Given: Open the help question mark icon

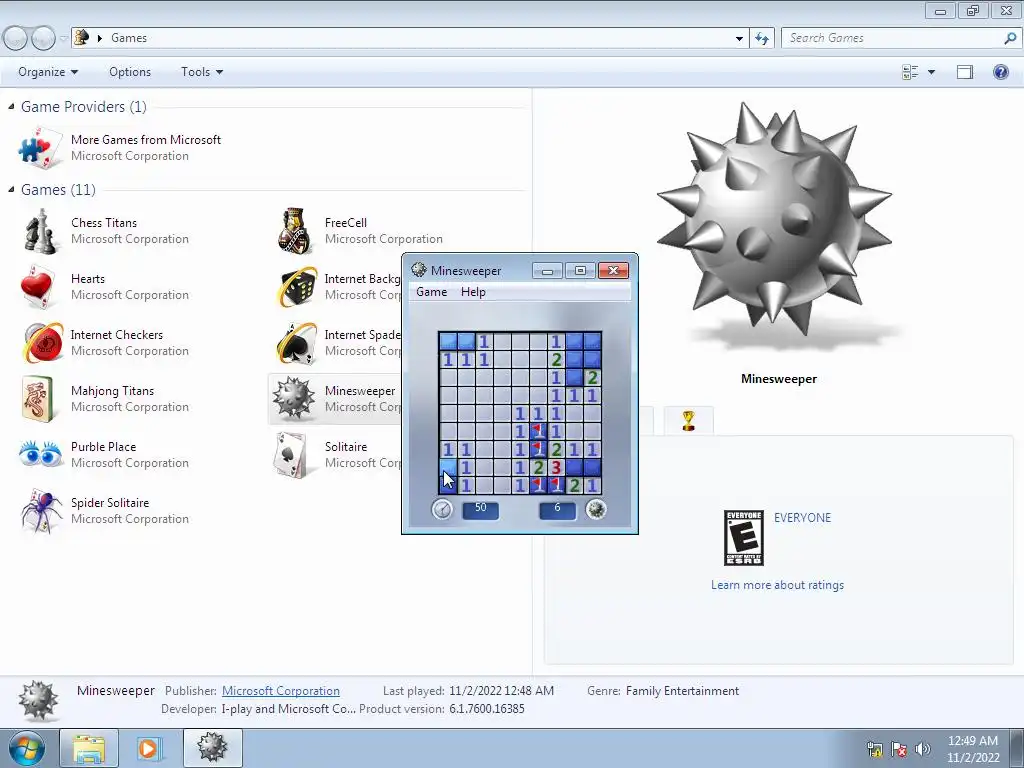Looking at the screenshot, I should 1000,72.
